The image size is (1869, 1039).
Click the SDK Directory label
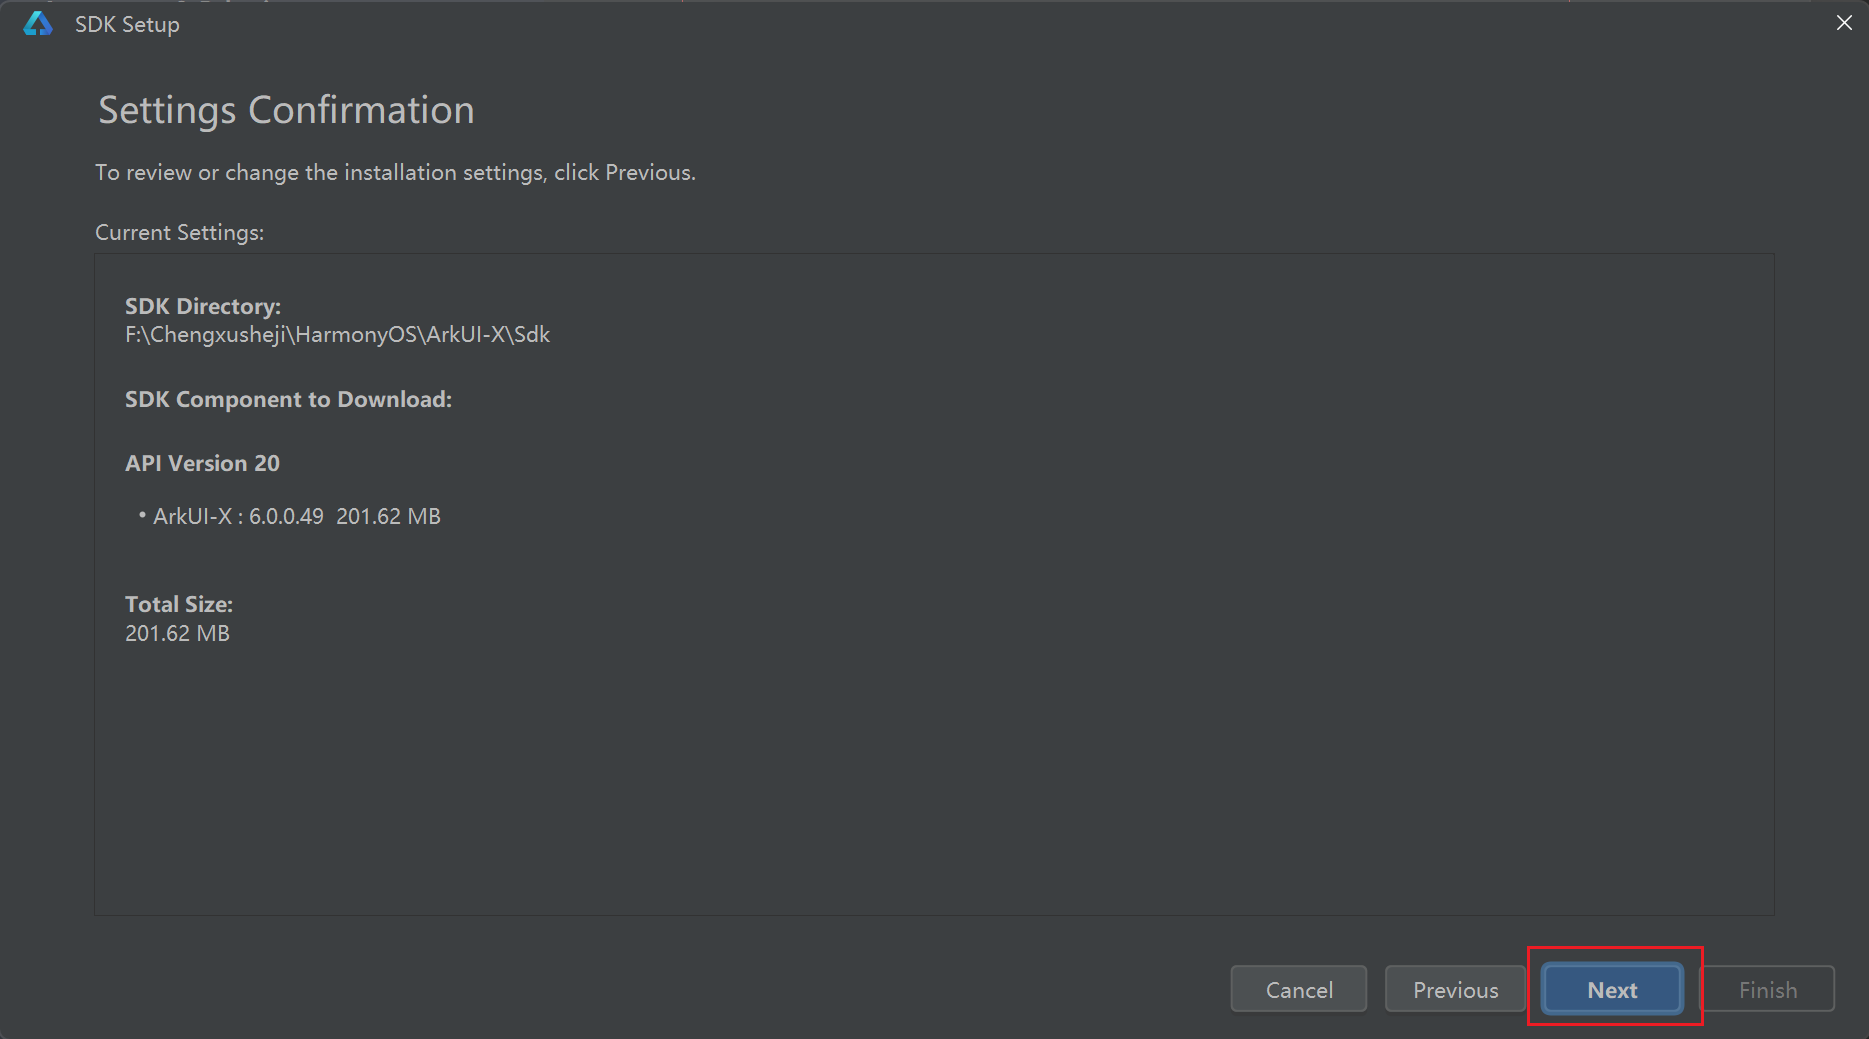[x=202, y=306]
